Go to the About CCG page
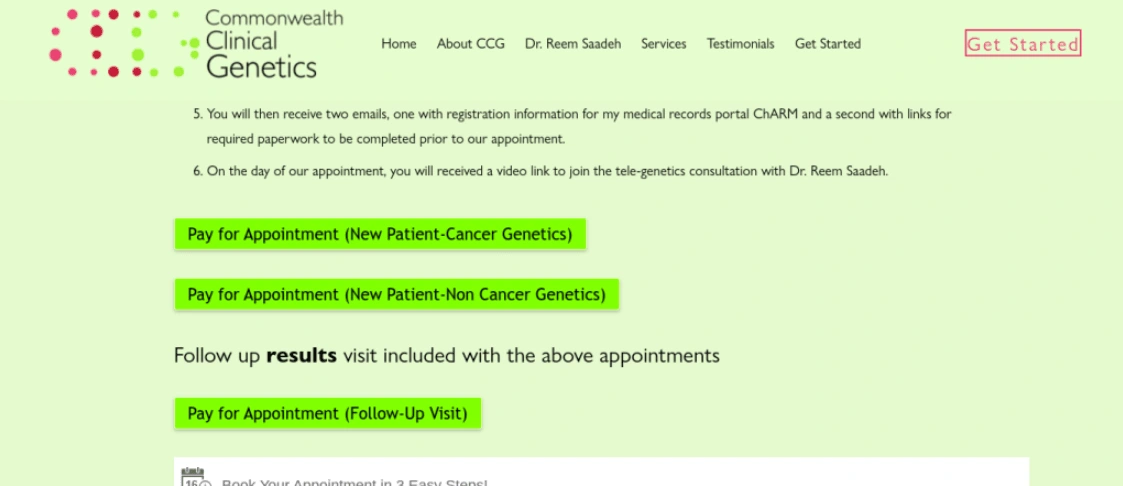Viewport: 1123px width, 486px height. (471, 44)
